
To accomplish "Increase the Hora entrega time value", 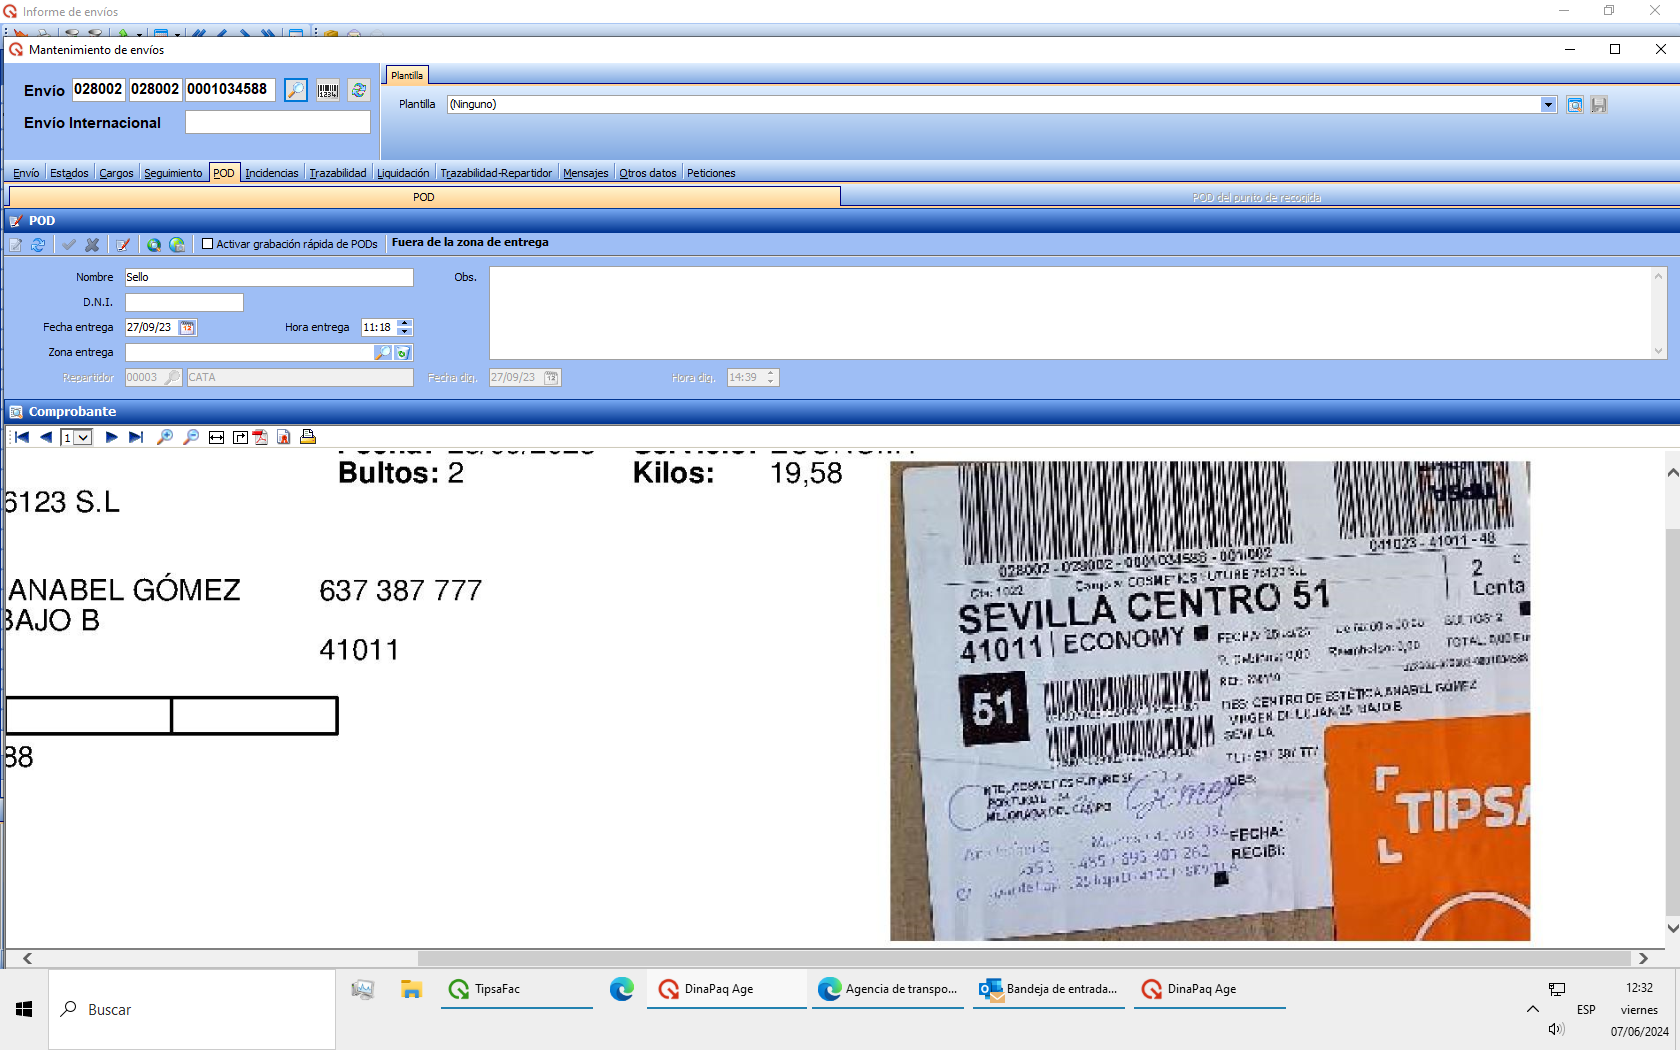I will (404, 323).
